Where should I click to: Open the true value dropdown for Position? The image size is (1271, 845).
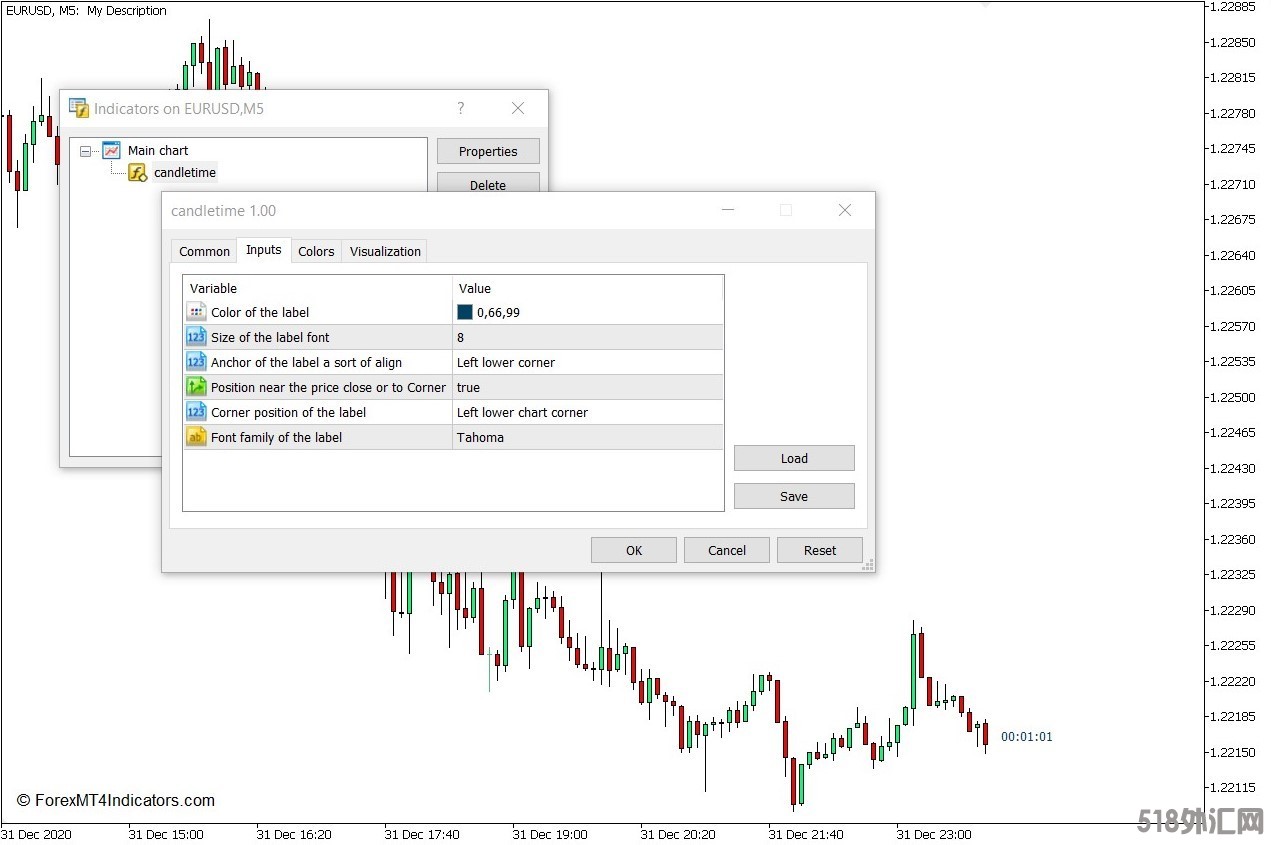click(x=588, y=387)
